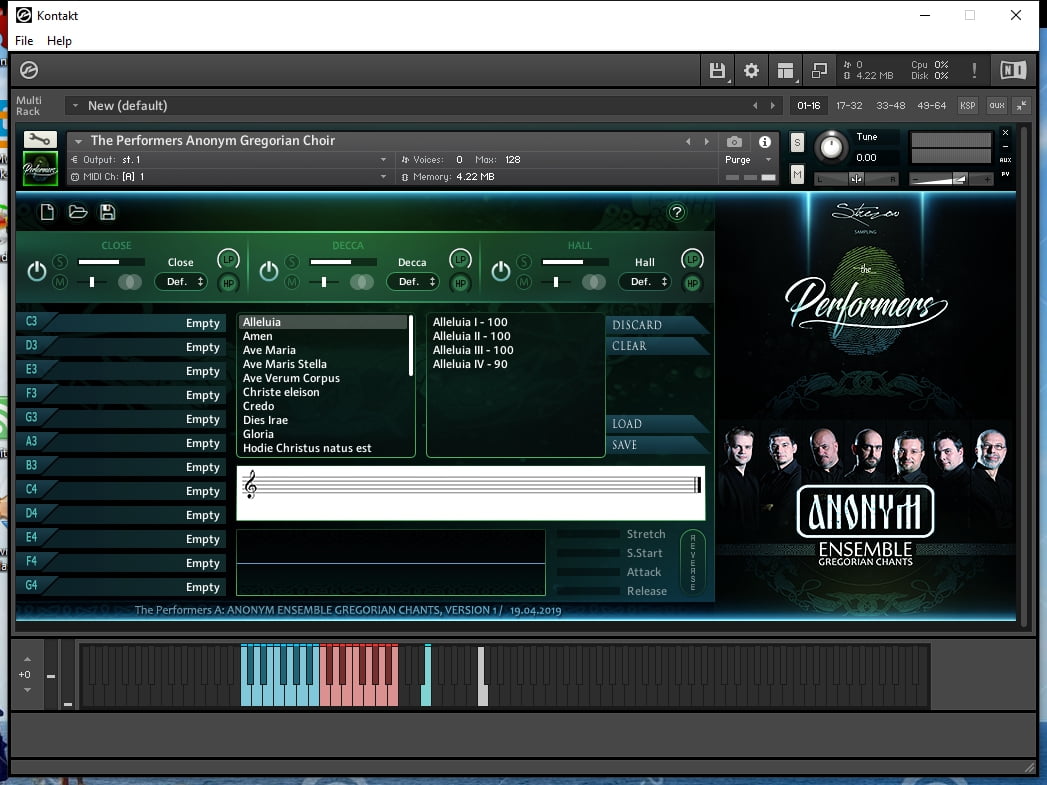Screen dimensions: 1047x785
Task: Click the CLEAR button
Action: tap(658, 346)
